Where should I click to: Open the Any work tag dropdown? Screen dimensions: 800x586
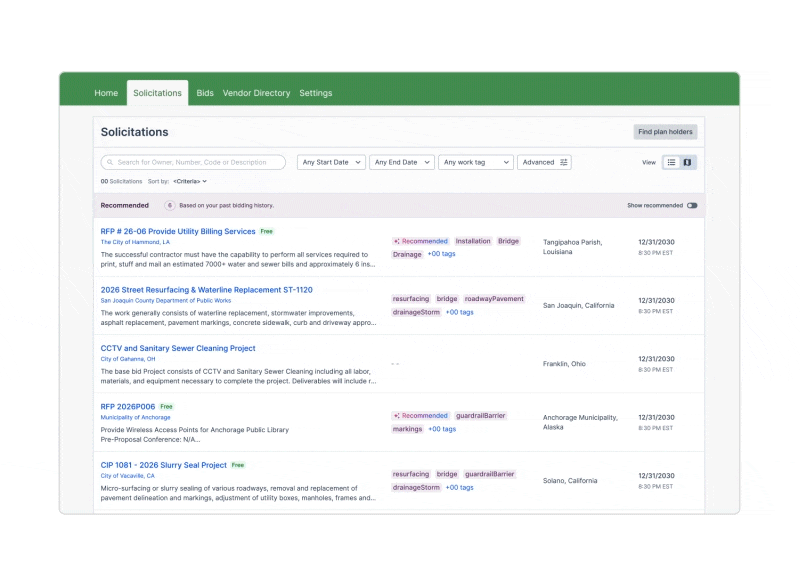click(475, 162)
